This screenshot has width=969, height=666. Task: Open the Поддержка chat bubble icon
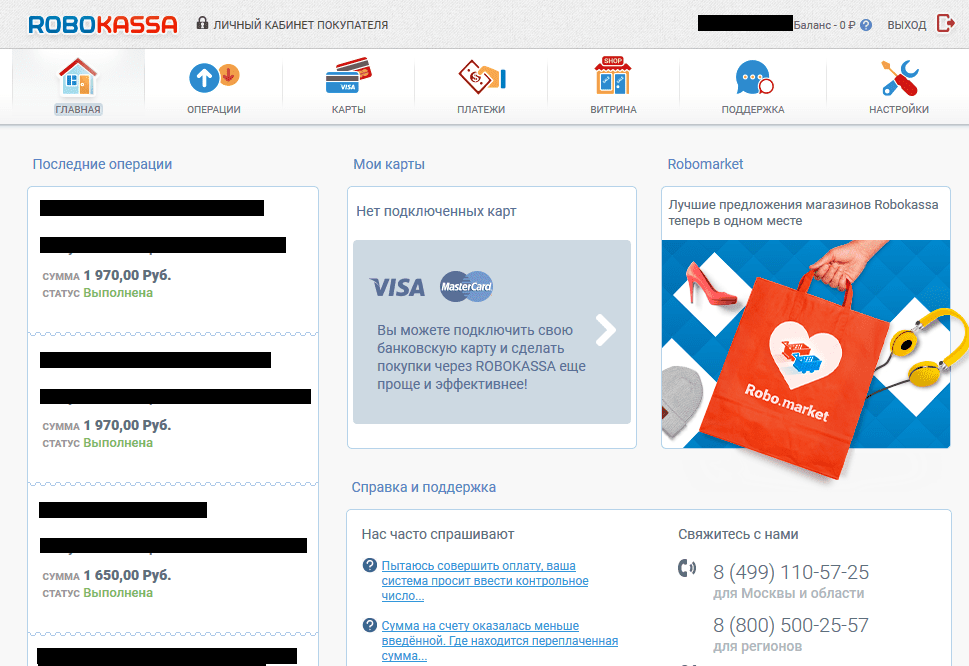click(754, 77)
